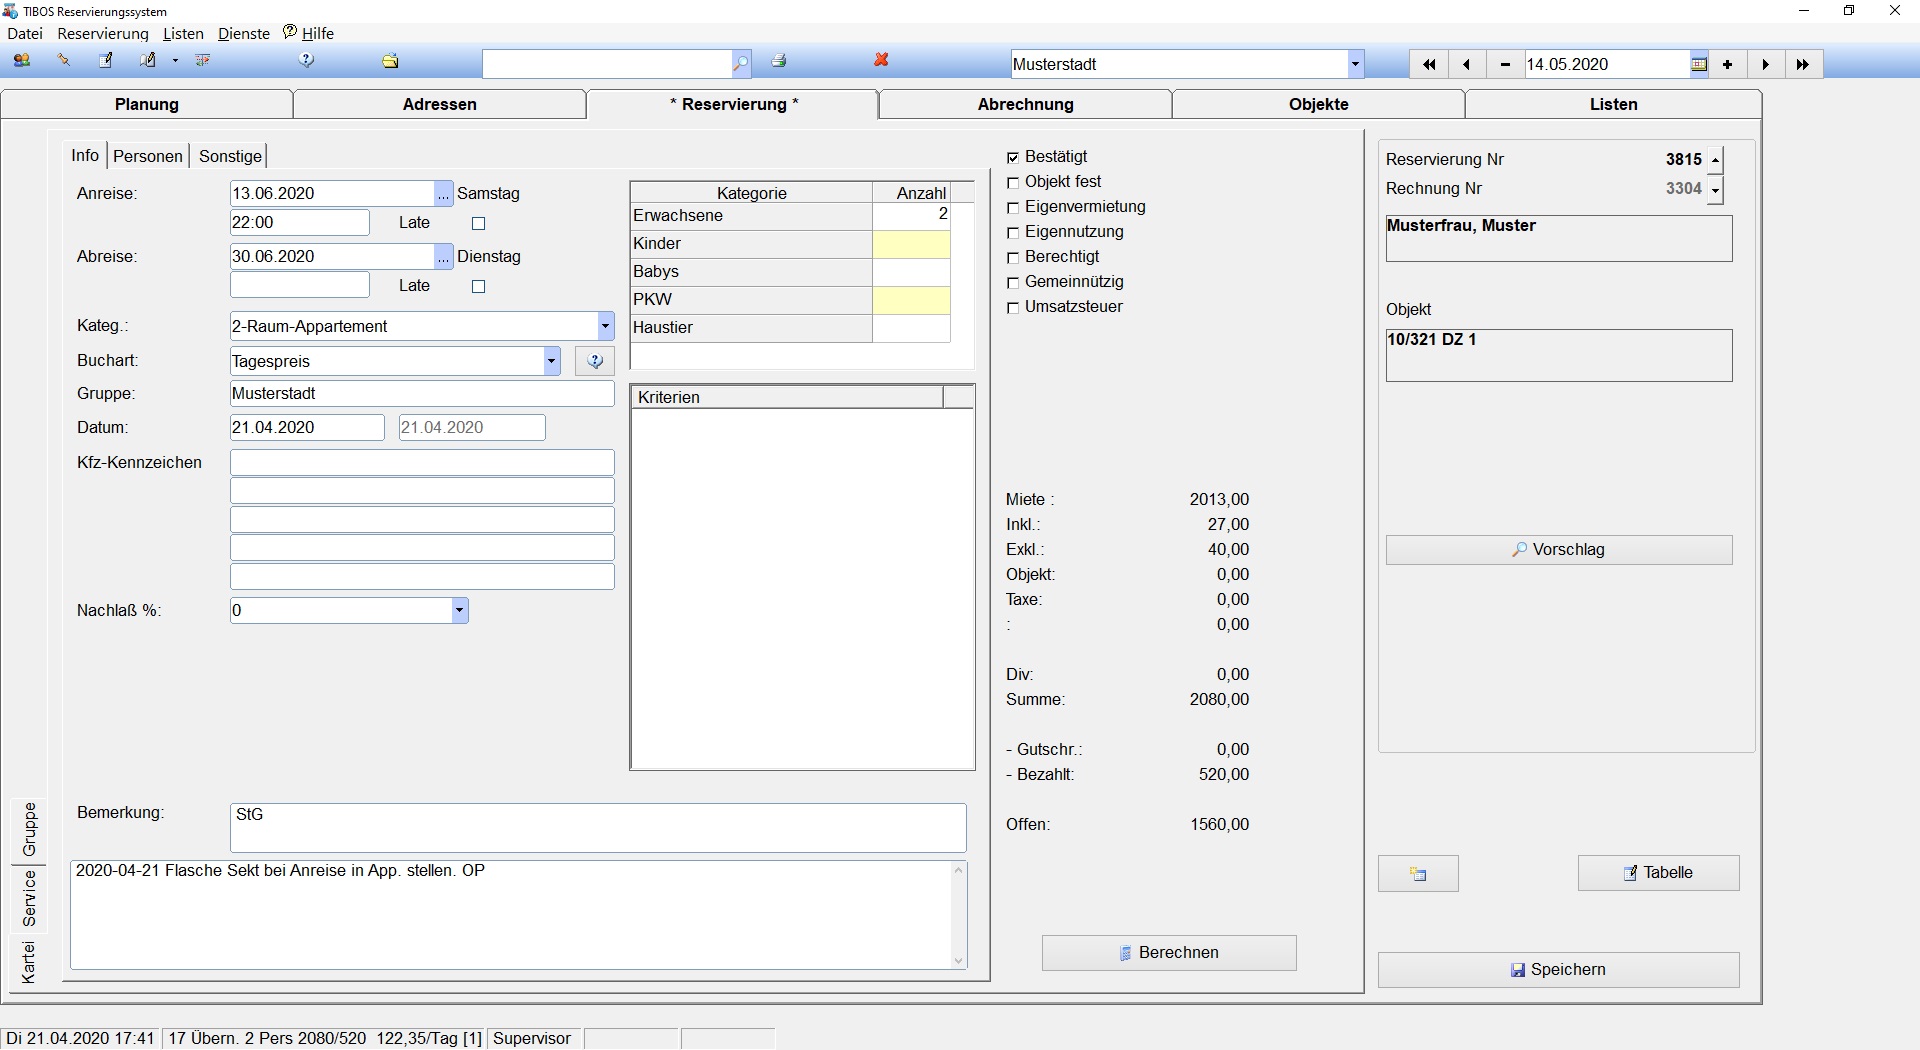Click the question mark toolbar icon
This screenshot has height=1050, width=1920.
pyautogui.click(x=307, y=61)
